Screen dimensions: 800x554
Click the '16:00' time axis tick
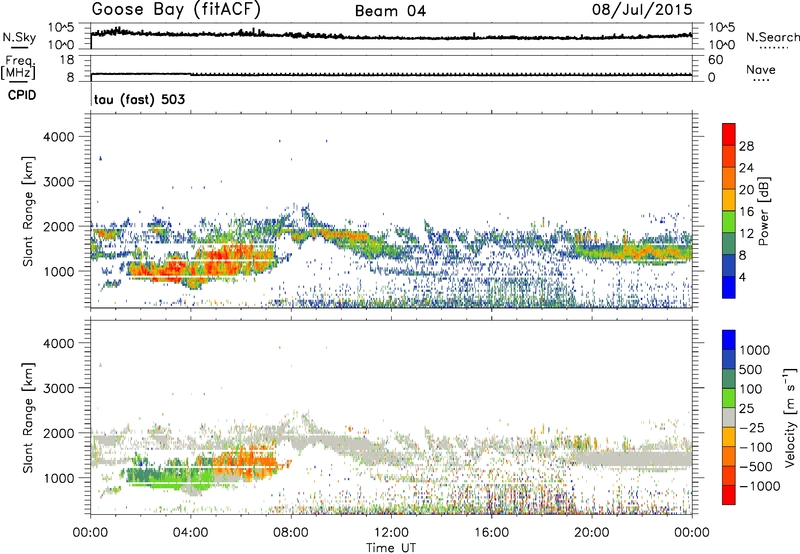(x=491, y=533)
